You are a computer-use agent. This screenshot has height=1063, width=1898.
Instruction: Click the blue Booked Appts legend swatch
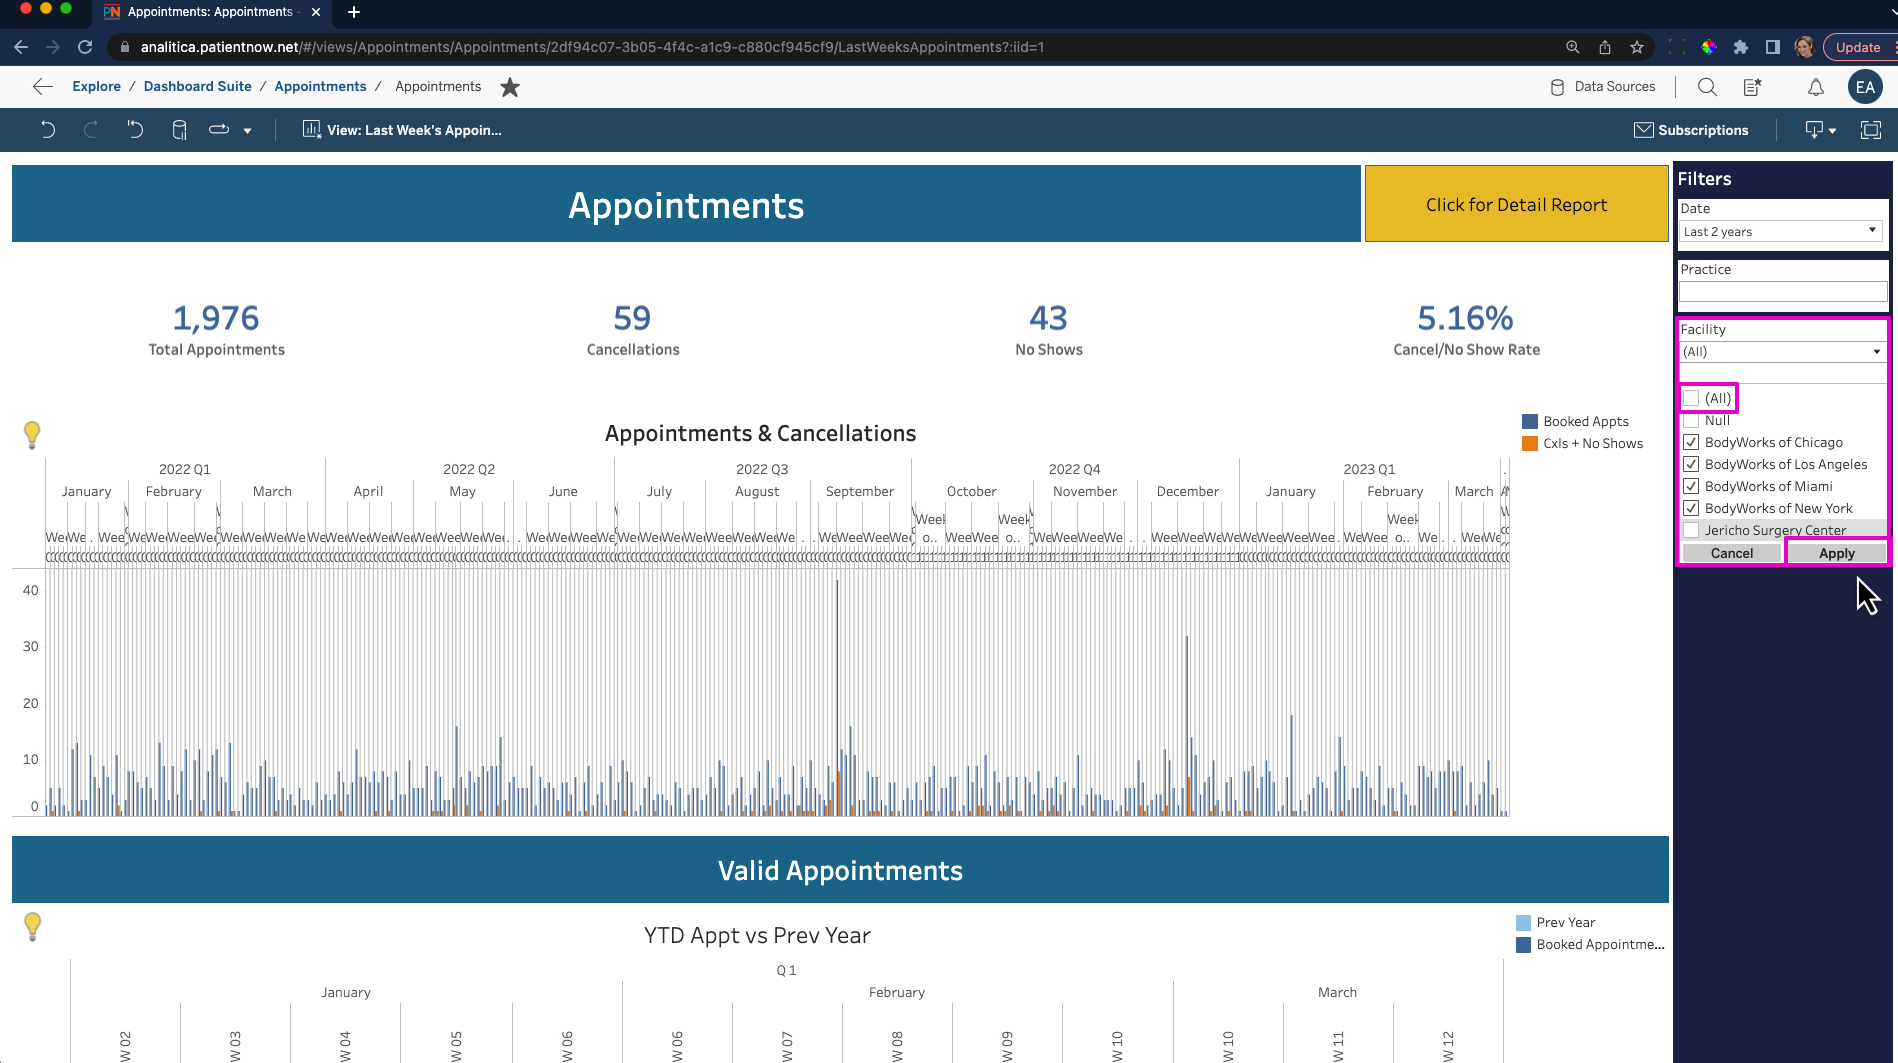pos(1529,421)
